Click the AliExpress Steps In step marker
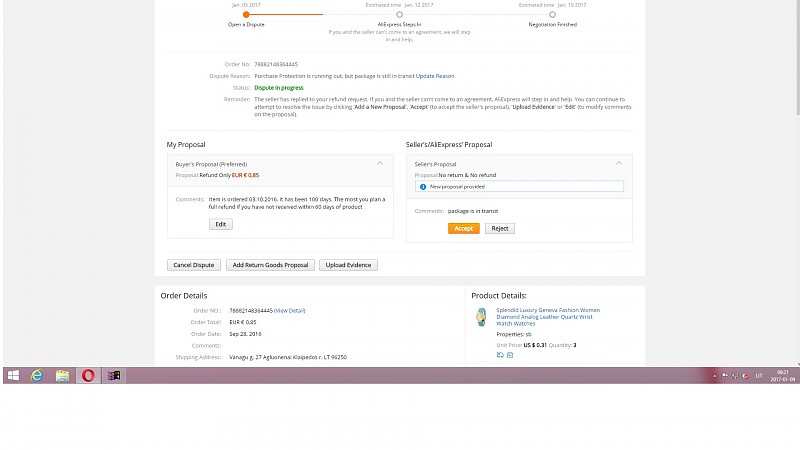Image resolution: width=800 pixels, height=450 pixels. click(399, 15)
